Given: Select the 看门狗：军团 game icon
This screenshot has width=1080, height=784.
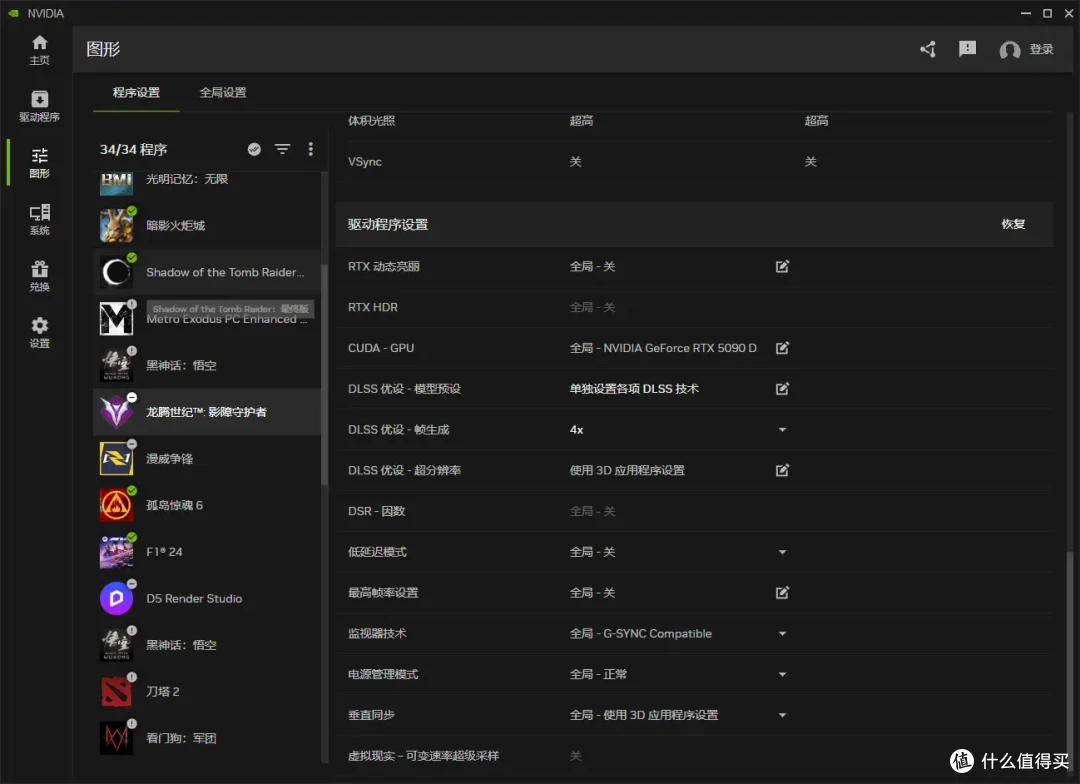Looking at the screenshot, I should [x=116, y=738].
